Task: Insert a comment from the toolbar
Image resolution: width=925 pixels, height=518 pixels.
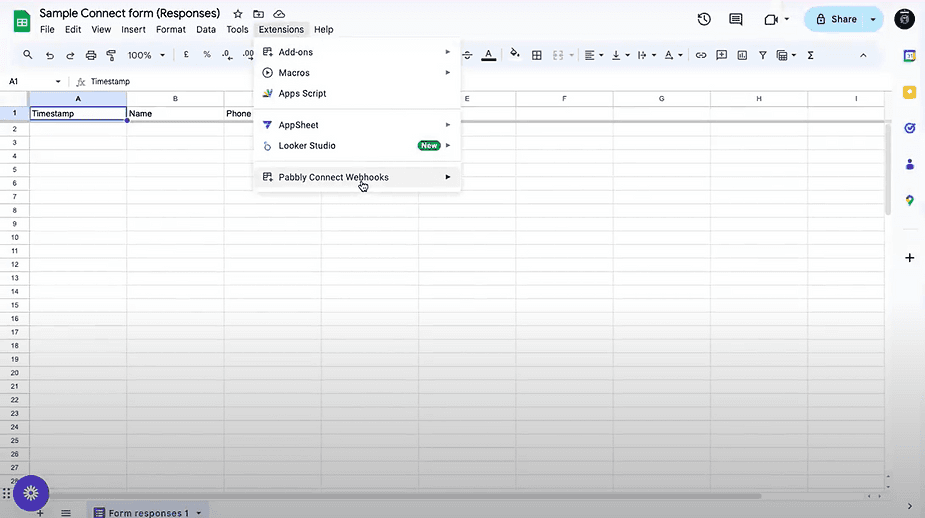Action: [721, 55]
